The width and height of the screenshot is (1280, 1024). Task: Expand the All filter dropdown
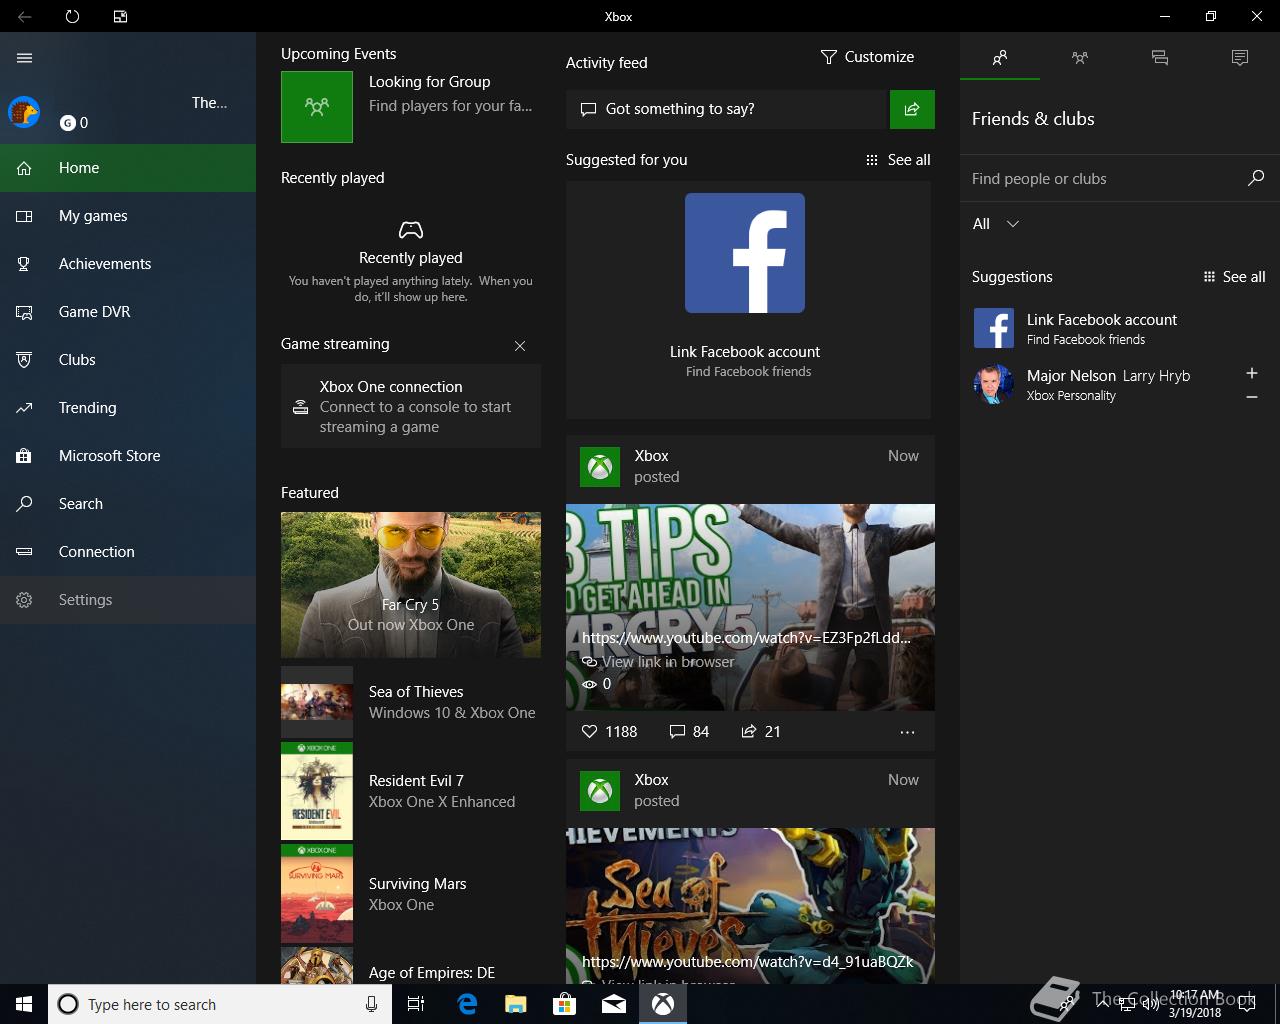pos(996,224)
